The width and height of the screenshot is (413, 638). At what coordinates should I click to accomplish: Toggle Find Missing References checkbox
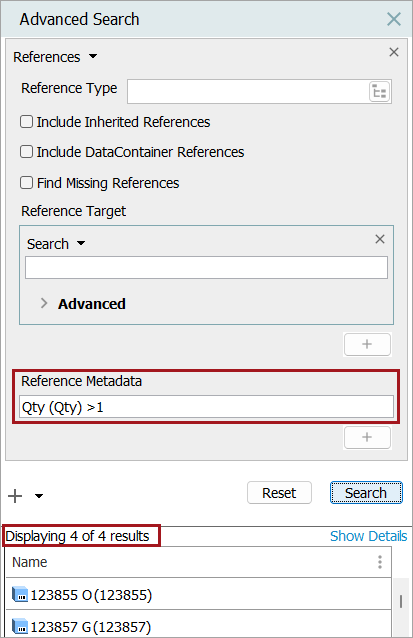26,183
